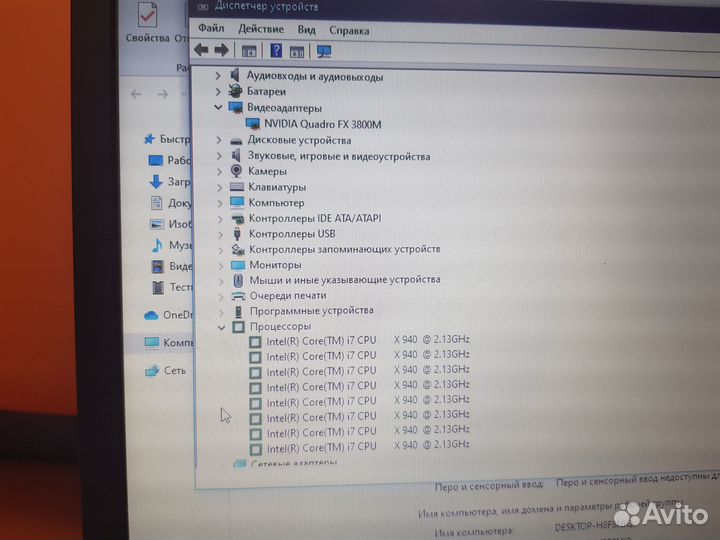
Task: Click the Очереди печати printer icon
Action: point(238,296)
